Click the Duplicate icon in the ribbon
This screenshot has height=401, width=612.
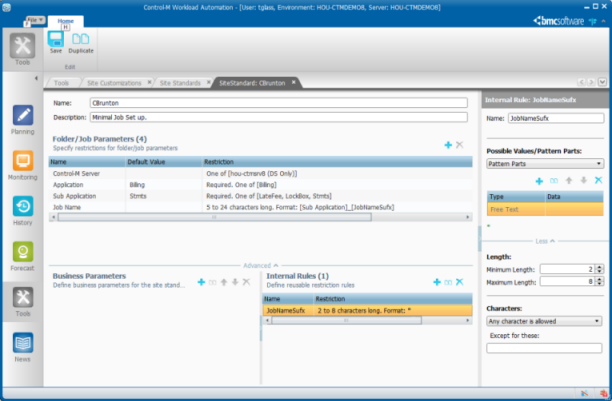80,39
